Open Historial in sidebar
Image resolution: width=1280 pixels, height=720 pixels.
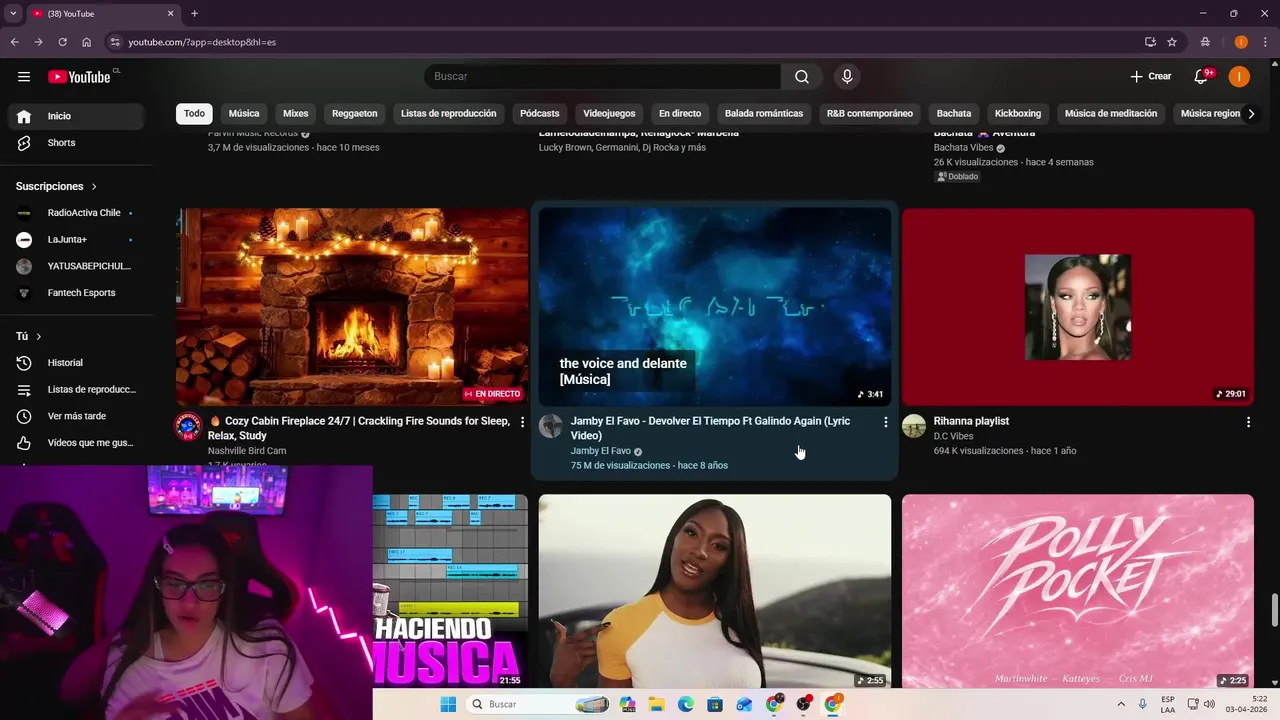[76, 363]
